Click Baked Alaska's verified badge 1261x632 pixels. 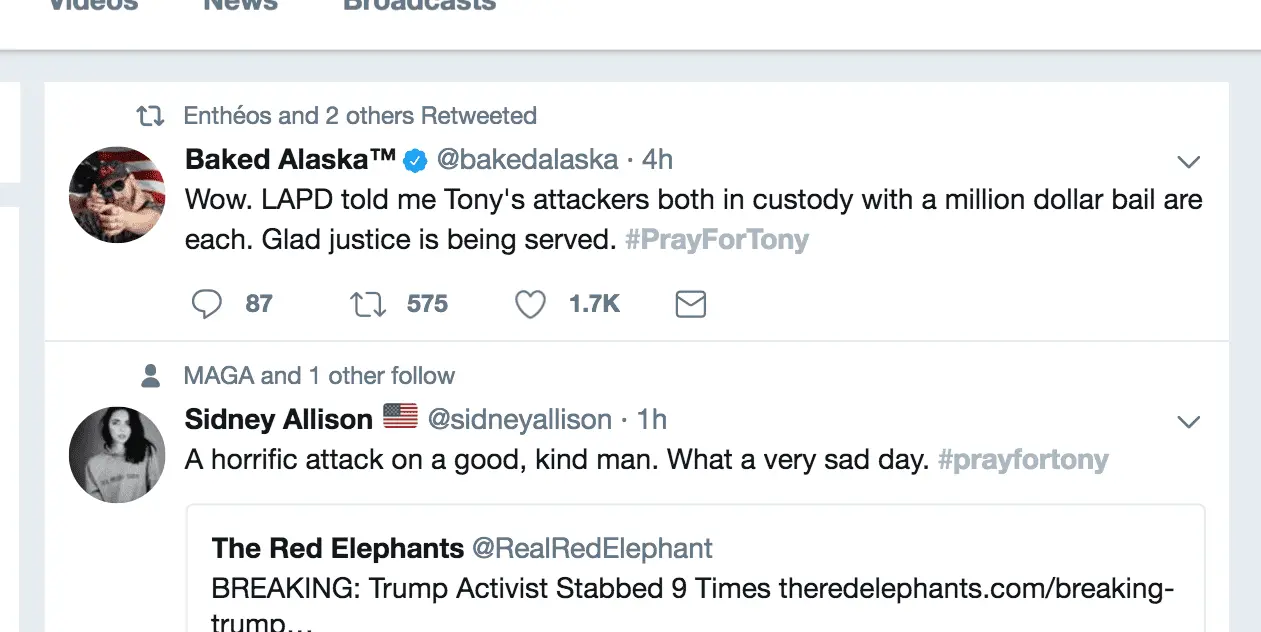[x=415, y=160]
